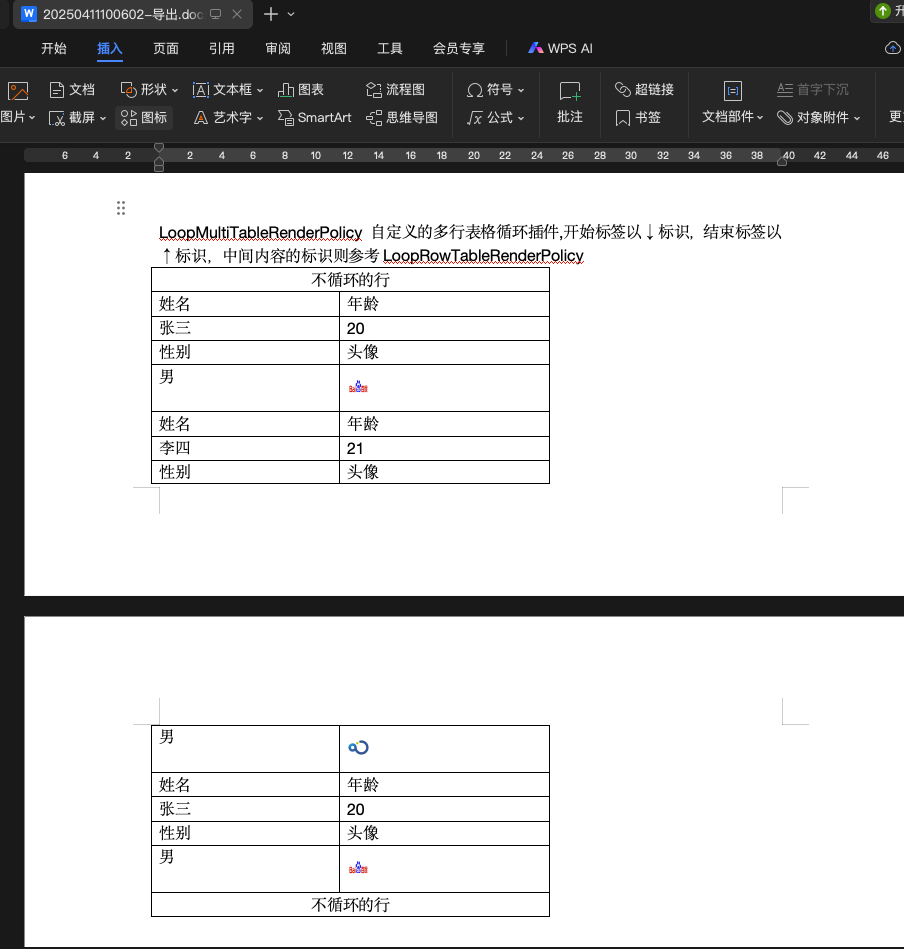Expand the 形状 shapes dropdown
The image size is (904, 949).
(x=149, y=90)
